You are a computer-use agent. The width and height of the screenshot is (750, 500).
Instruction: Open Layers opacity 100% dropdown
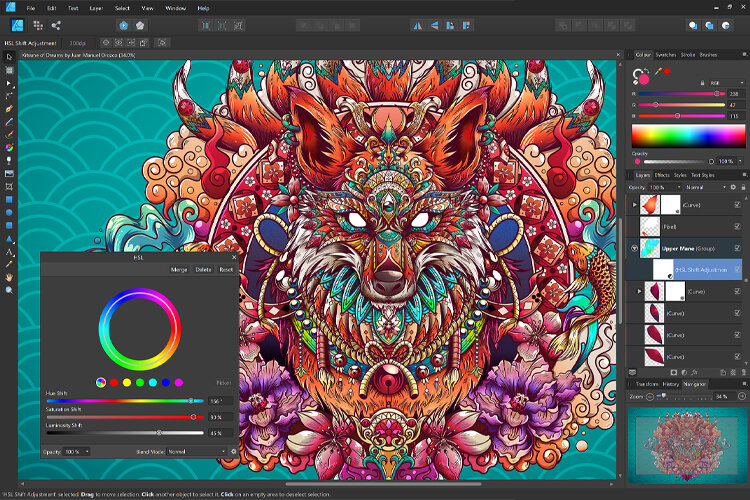point(664,188)
